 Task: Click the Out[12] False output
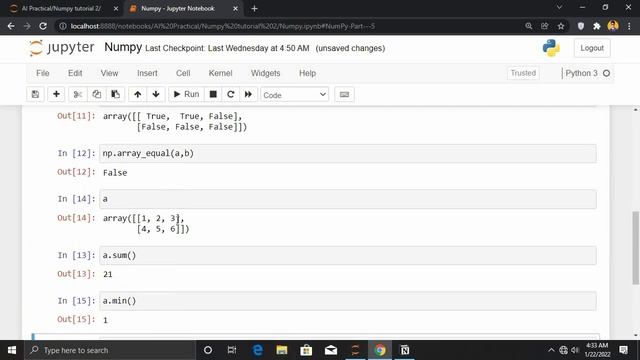click(115, 173)
